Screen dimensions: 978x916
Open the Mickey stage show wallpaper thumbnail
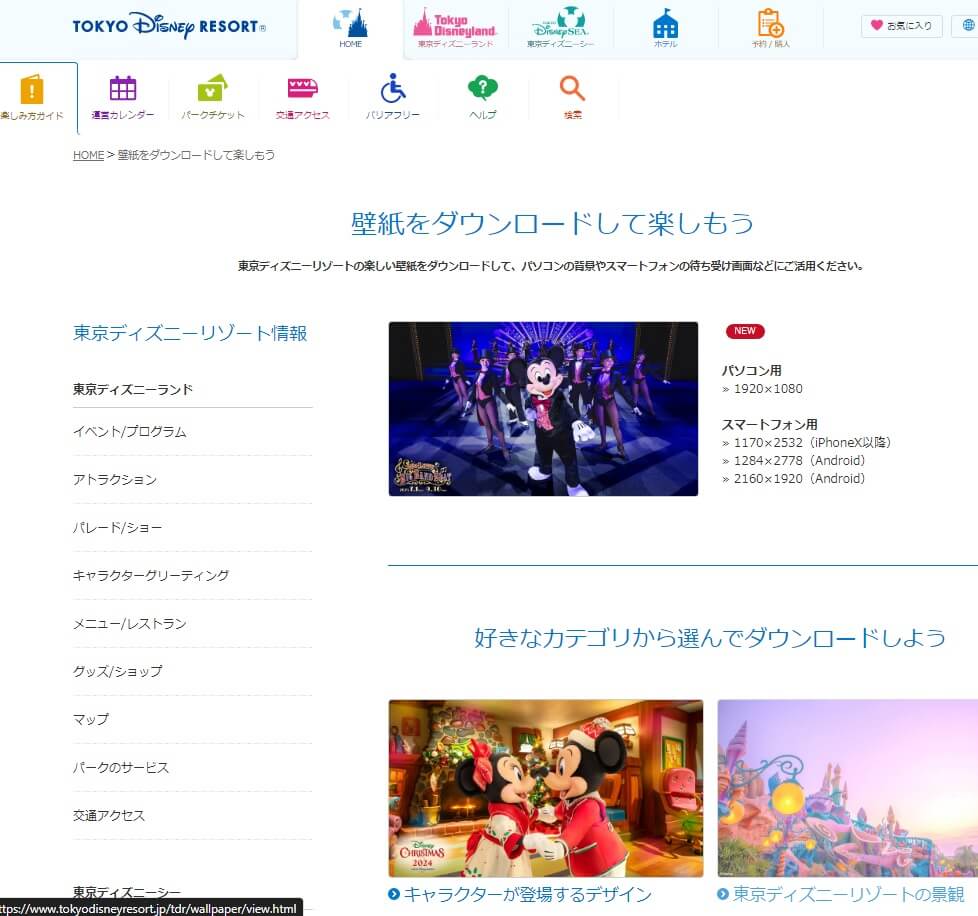tap(543, 409)
